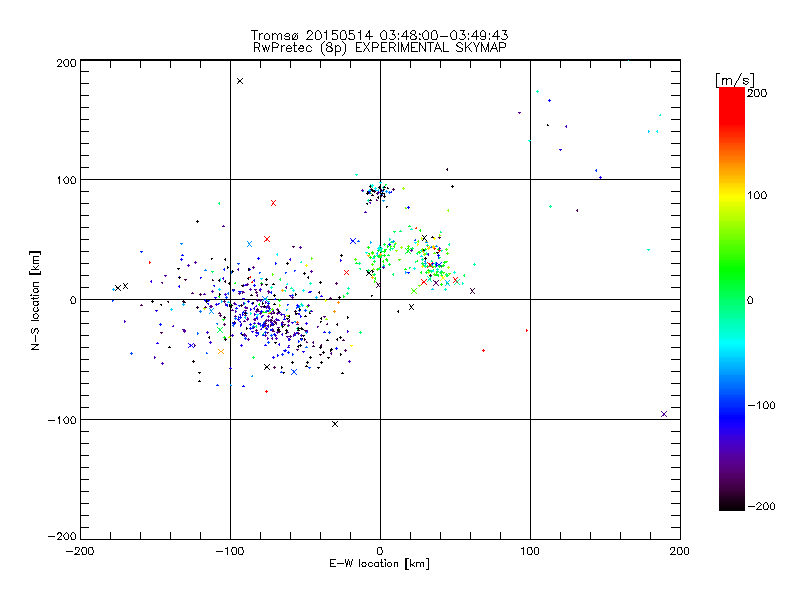Click the colorbar label '-200'

click(762, 506)
